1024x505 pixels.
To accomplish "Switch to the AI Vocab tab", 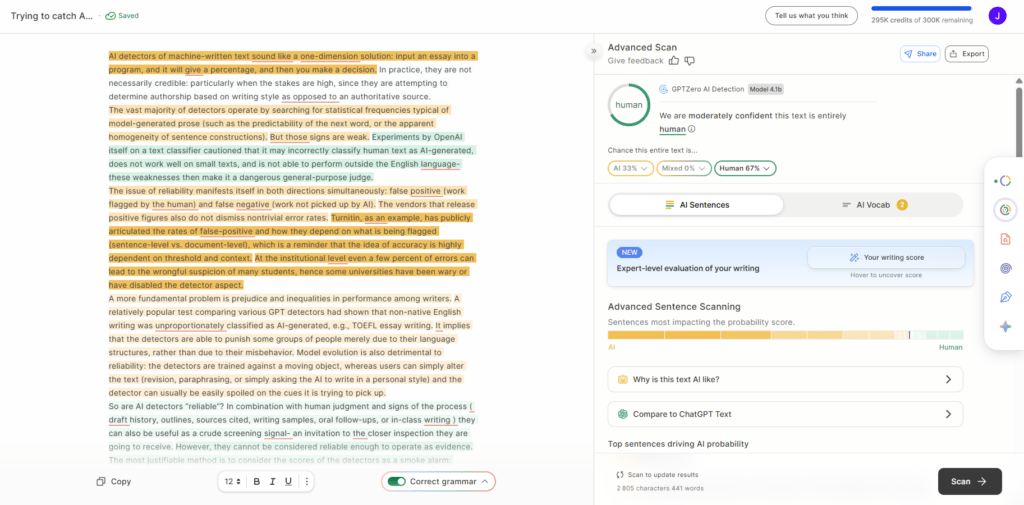I will tap(874, 205).
